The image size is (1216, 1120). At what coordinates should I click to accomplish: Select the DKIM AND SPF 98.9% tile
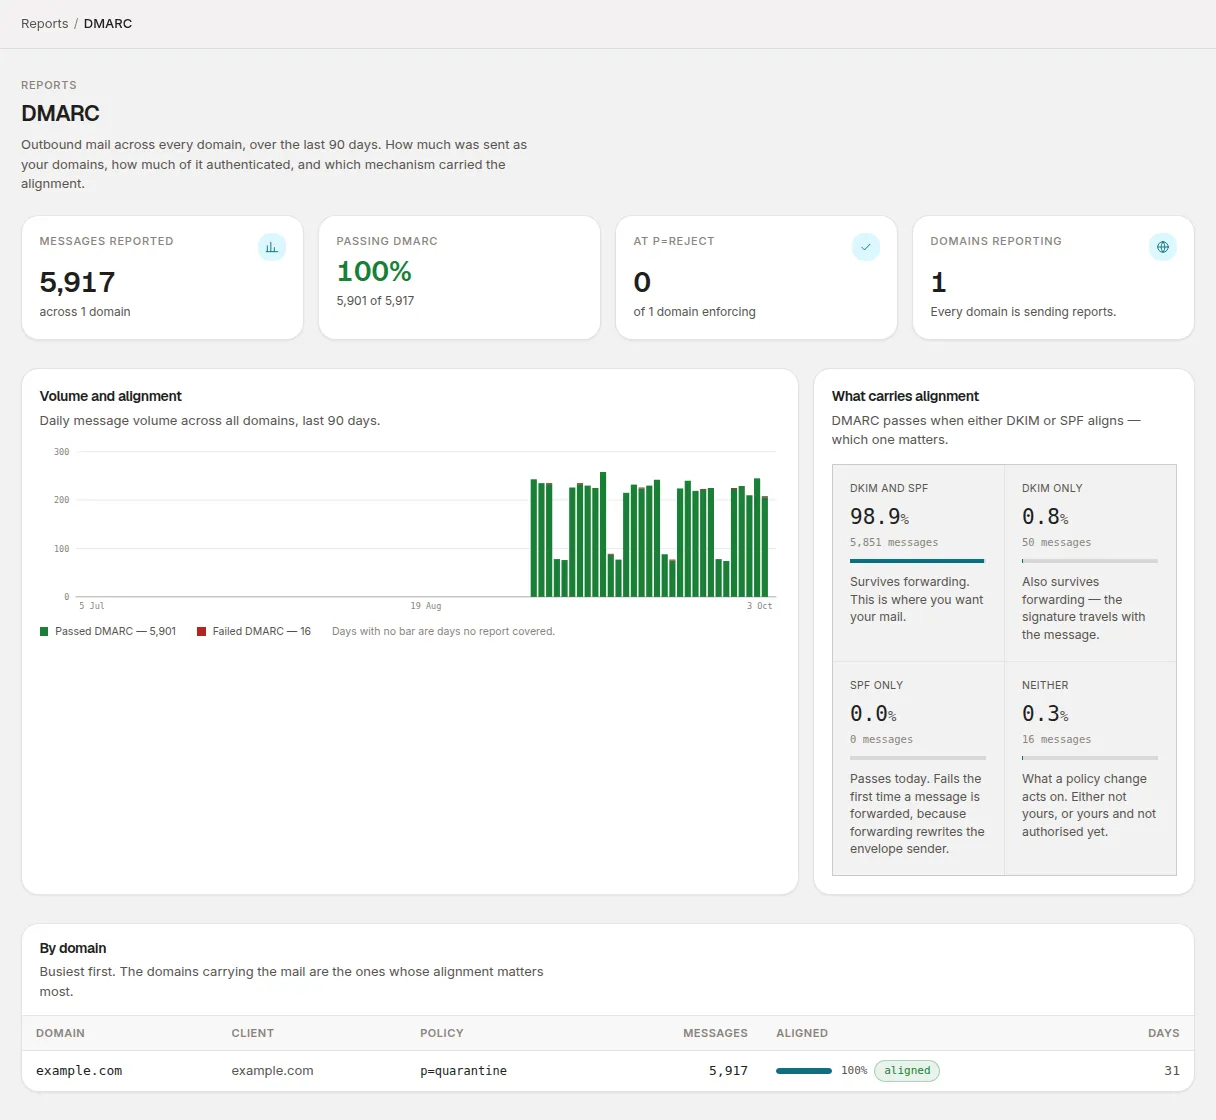pyautogui.click(x=918, y=563)
